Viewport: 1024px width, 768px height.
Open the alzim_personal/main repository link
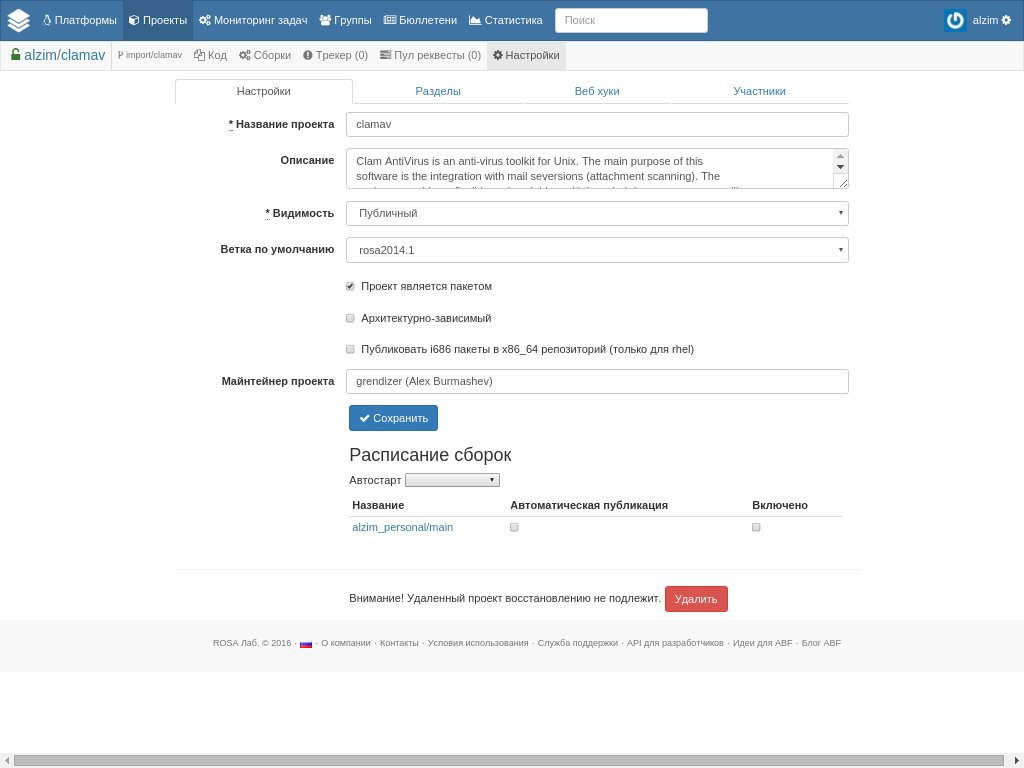[x=402, y=527]
